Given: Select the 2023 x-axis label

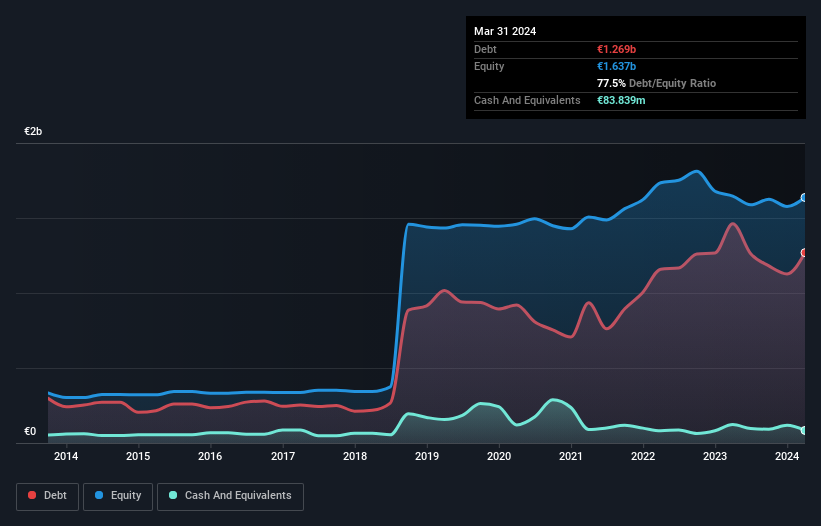Looking at the screenshot, I should click(x=715, y=456).
